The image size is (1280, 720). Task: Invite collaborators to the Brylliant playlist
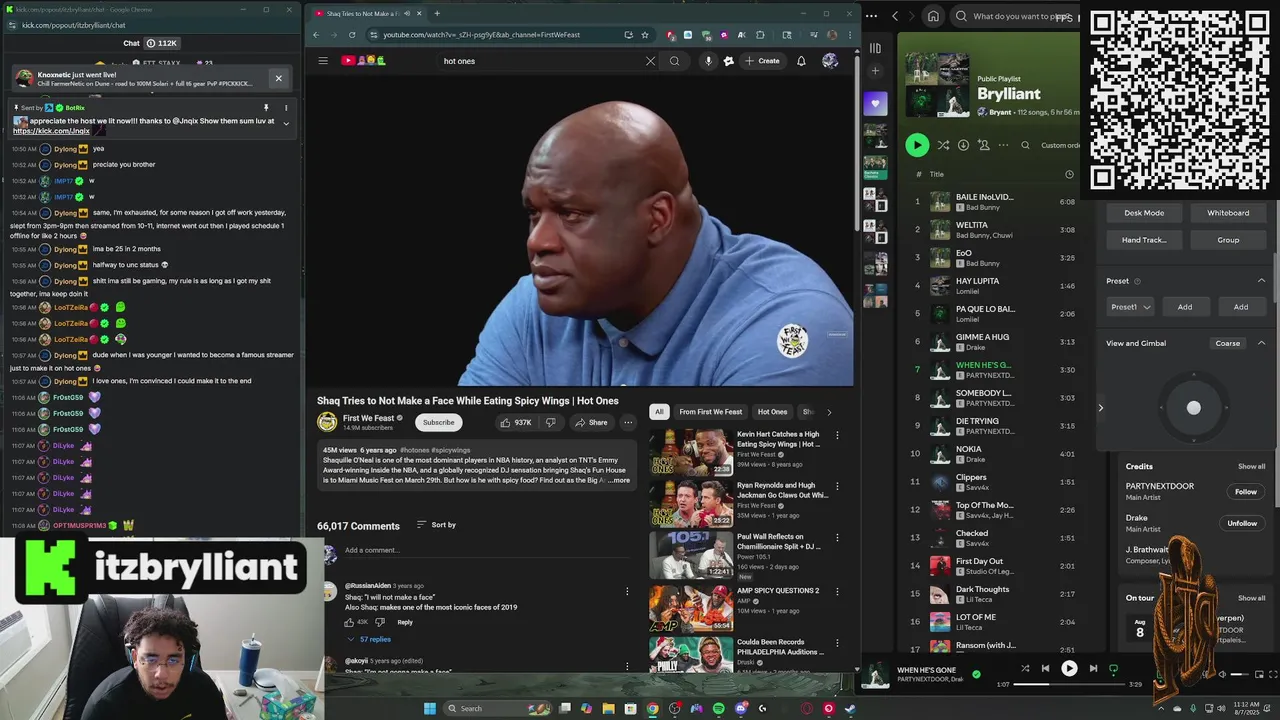tap(984, 145)
